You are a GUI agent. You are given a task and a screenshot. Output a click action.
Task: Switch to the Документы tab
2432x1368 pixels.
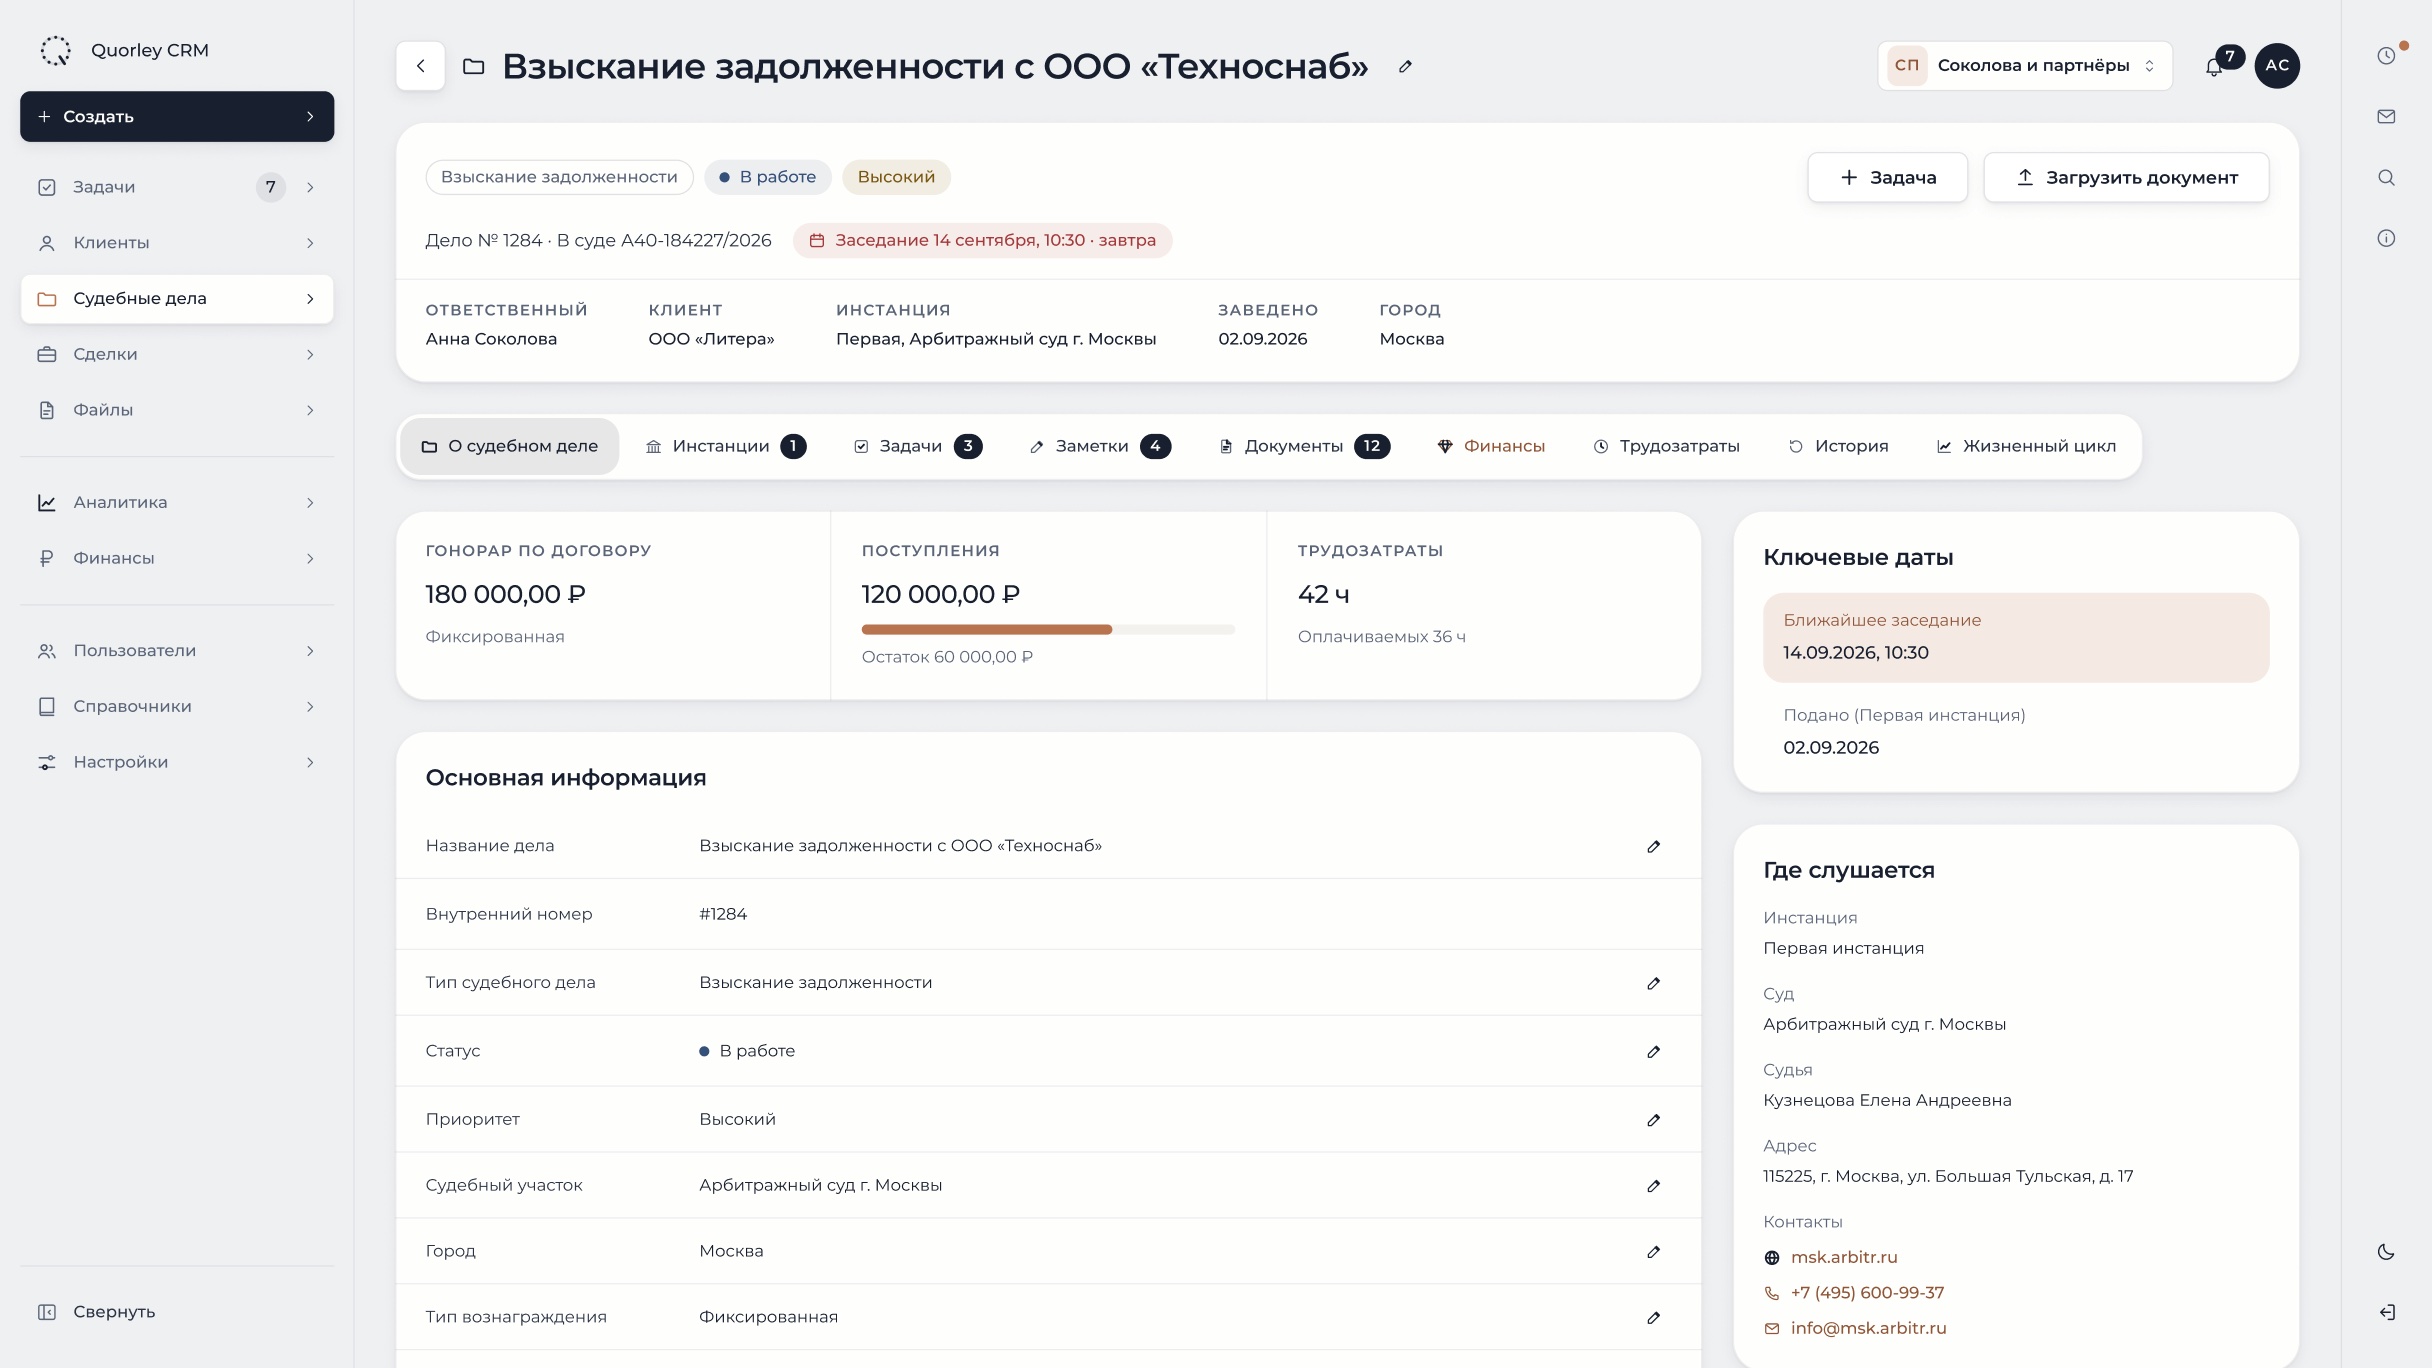pyautogui.click(x=1304, y=447)
